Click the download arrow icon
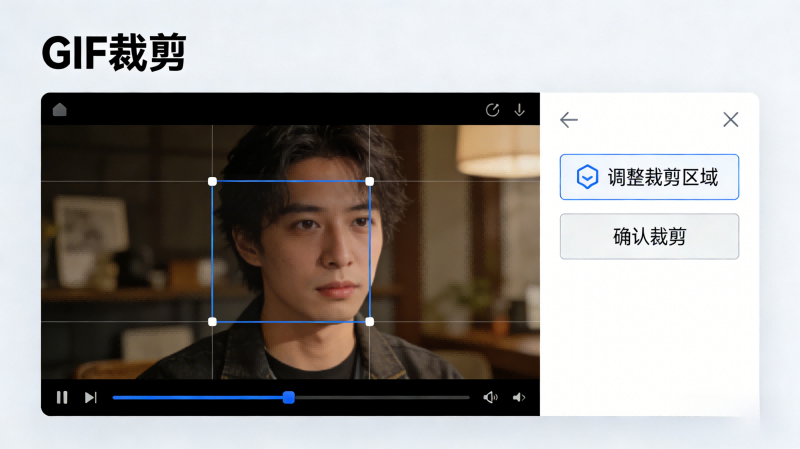The width and height of the screenshot is (800, 449). pyautogui.click(x=519, y=110)
